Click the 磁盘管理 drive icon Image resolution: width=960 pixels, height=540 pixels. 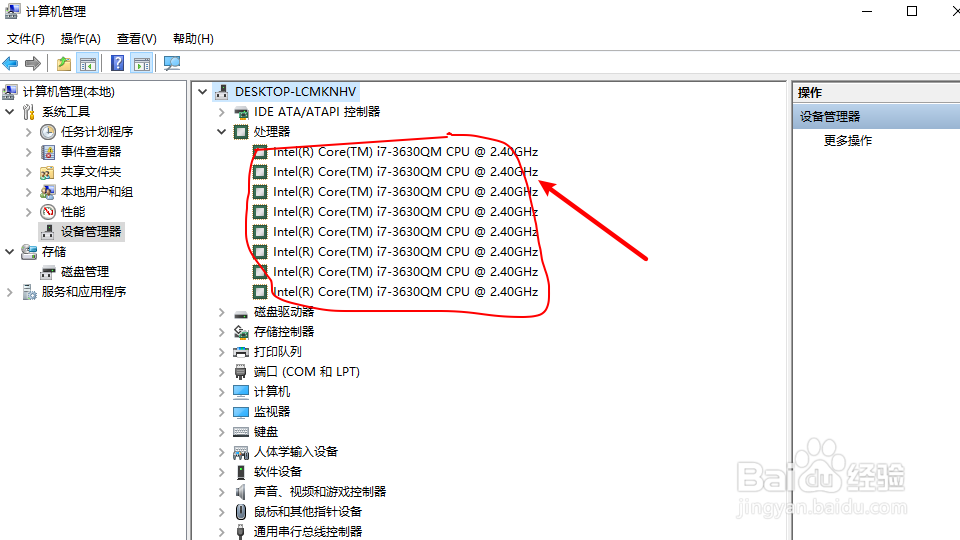(48, 272)
